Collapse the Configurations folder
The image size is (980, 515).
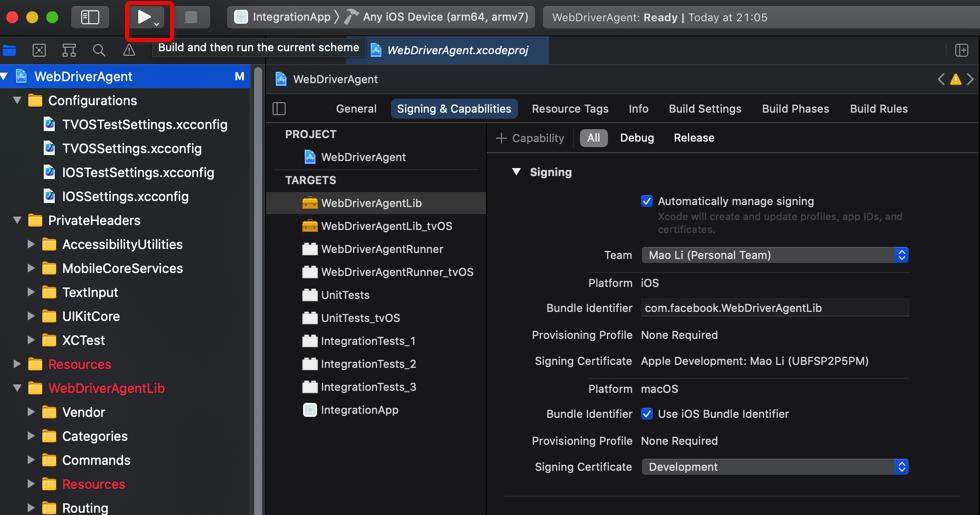coord(18,101)
